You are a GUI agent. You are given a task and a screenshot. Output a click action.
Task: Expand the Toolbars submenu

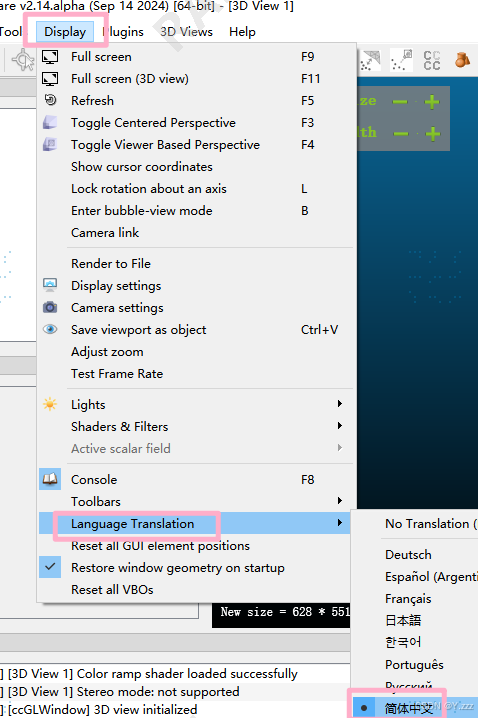tap(196, 502)
